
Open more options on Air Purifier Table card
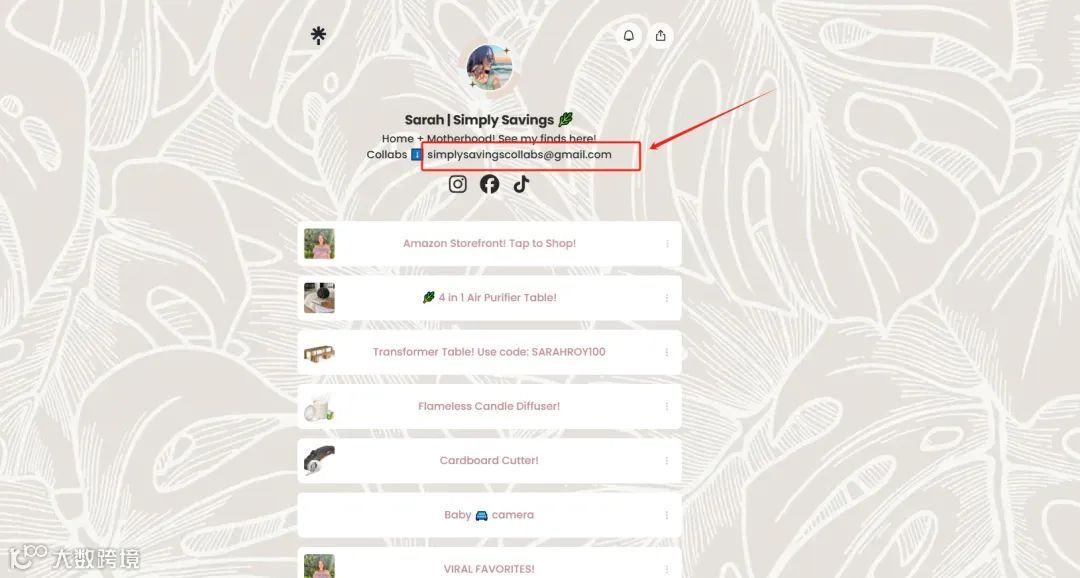click(x=667, y=298)
